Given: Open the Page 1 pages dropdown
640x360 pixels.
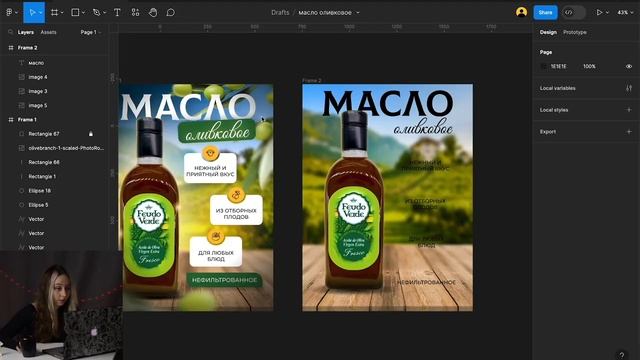Looking at the screenshot, I should (91, 32).
